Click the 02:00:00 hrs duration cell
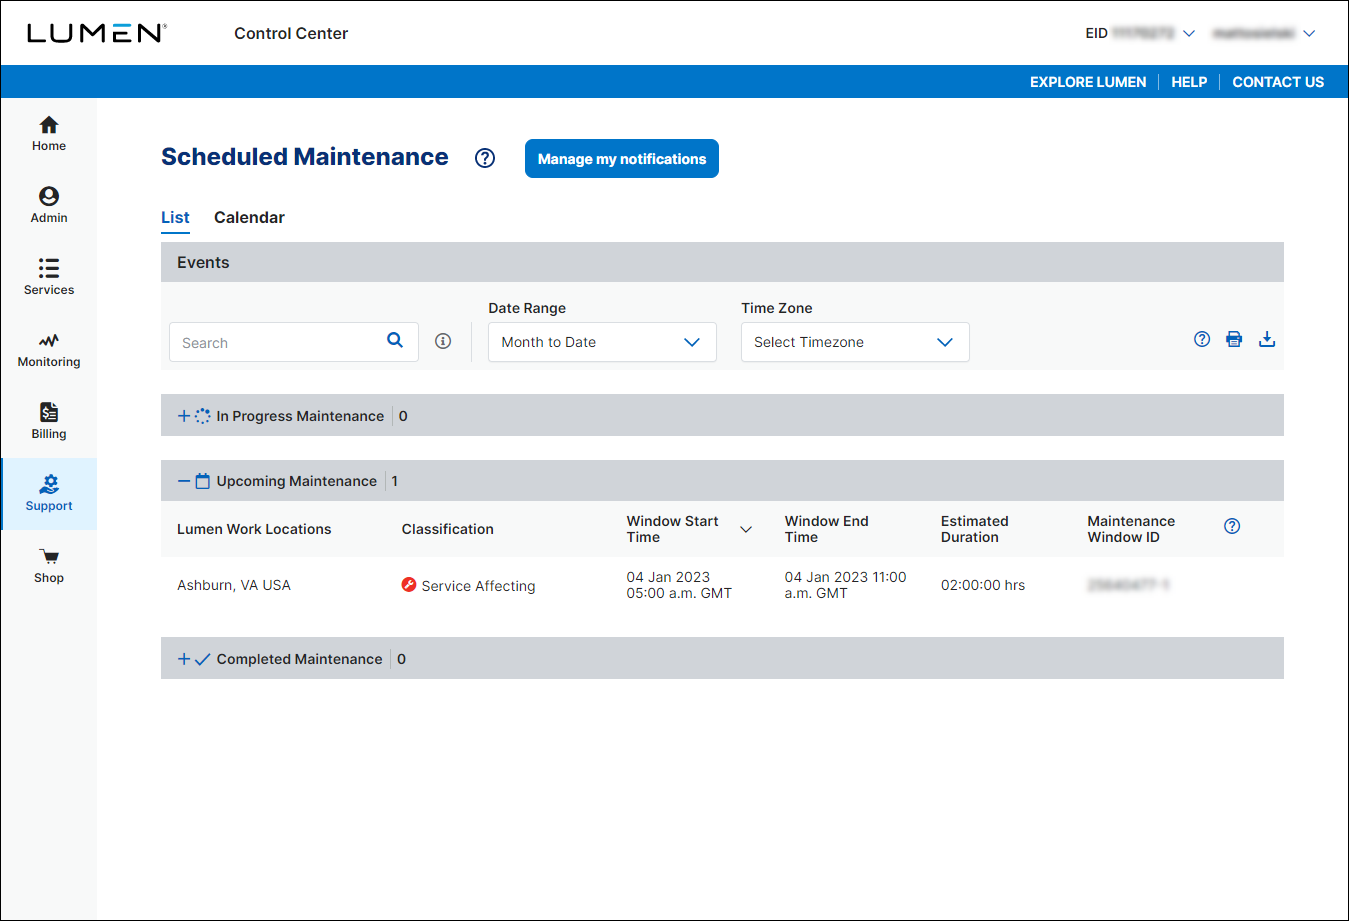The width and height of the screenshot is (1349, 921). (x=983, y=585)
